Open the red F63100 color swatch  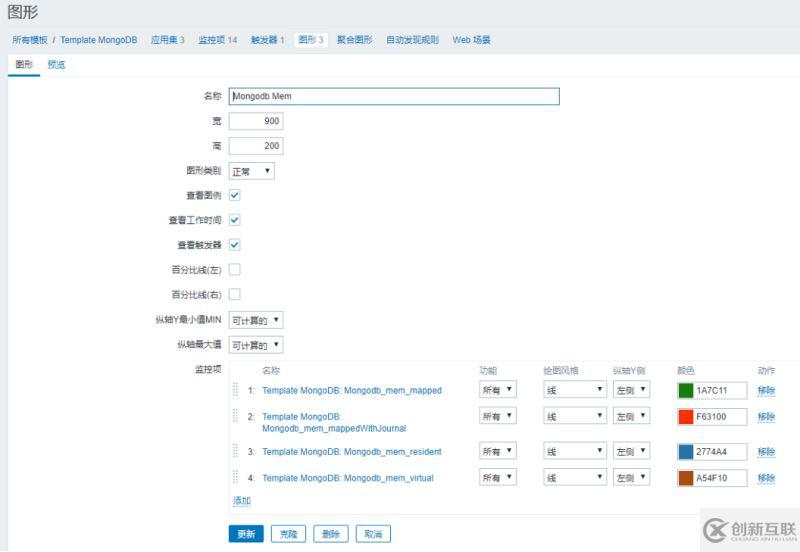click(x=686, y=416)
